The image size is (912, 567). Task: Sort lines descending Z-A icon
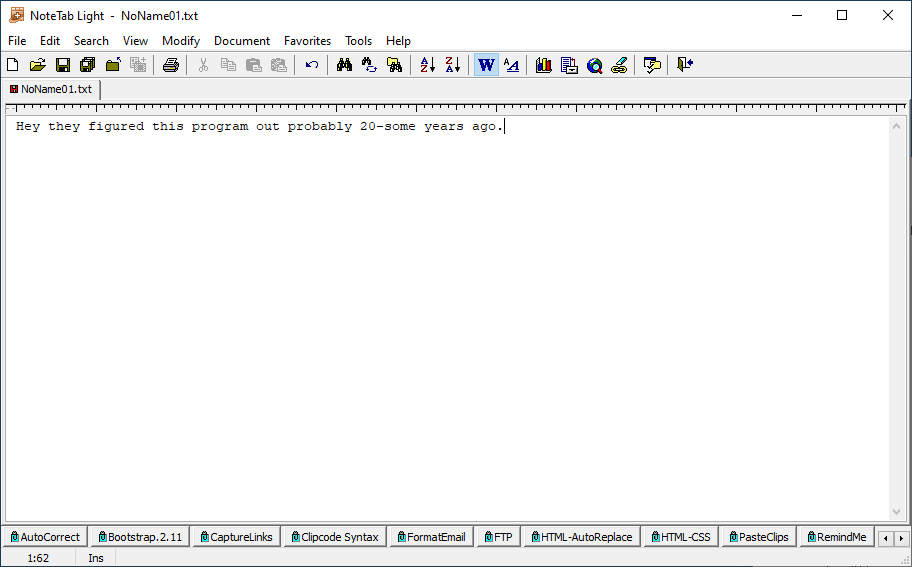(453, 65)
